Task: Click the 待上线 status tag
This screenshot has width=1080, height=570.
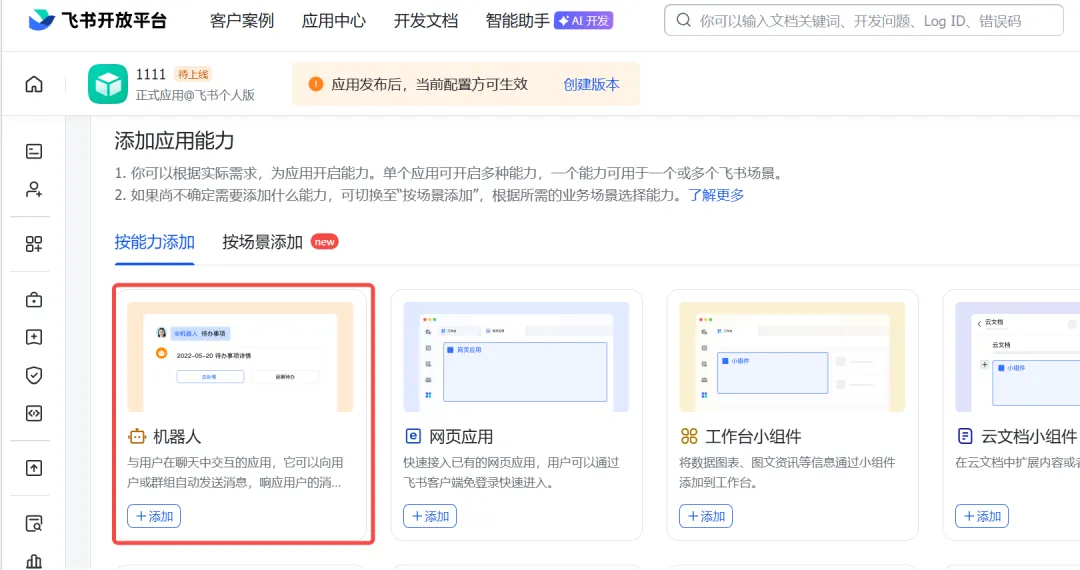Action: click(x=193, y=74)
